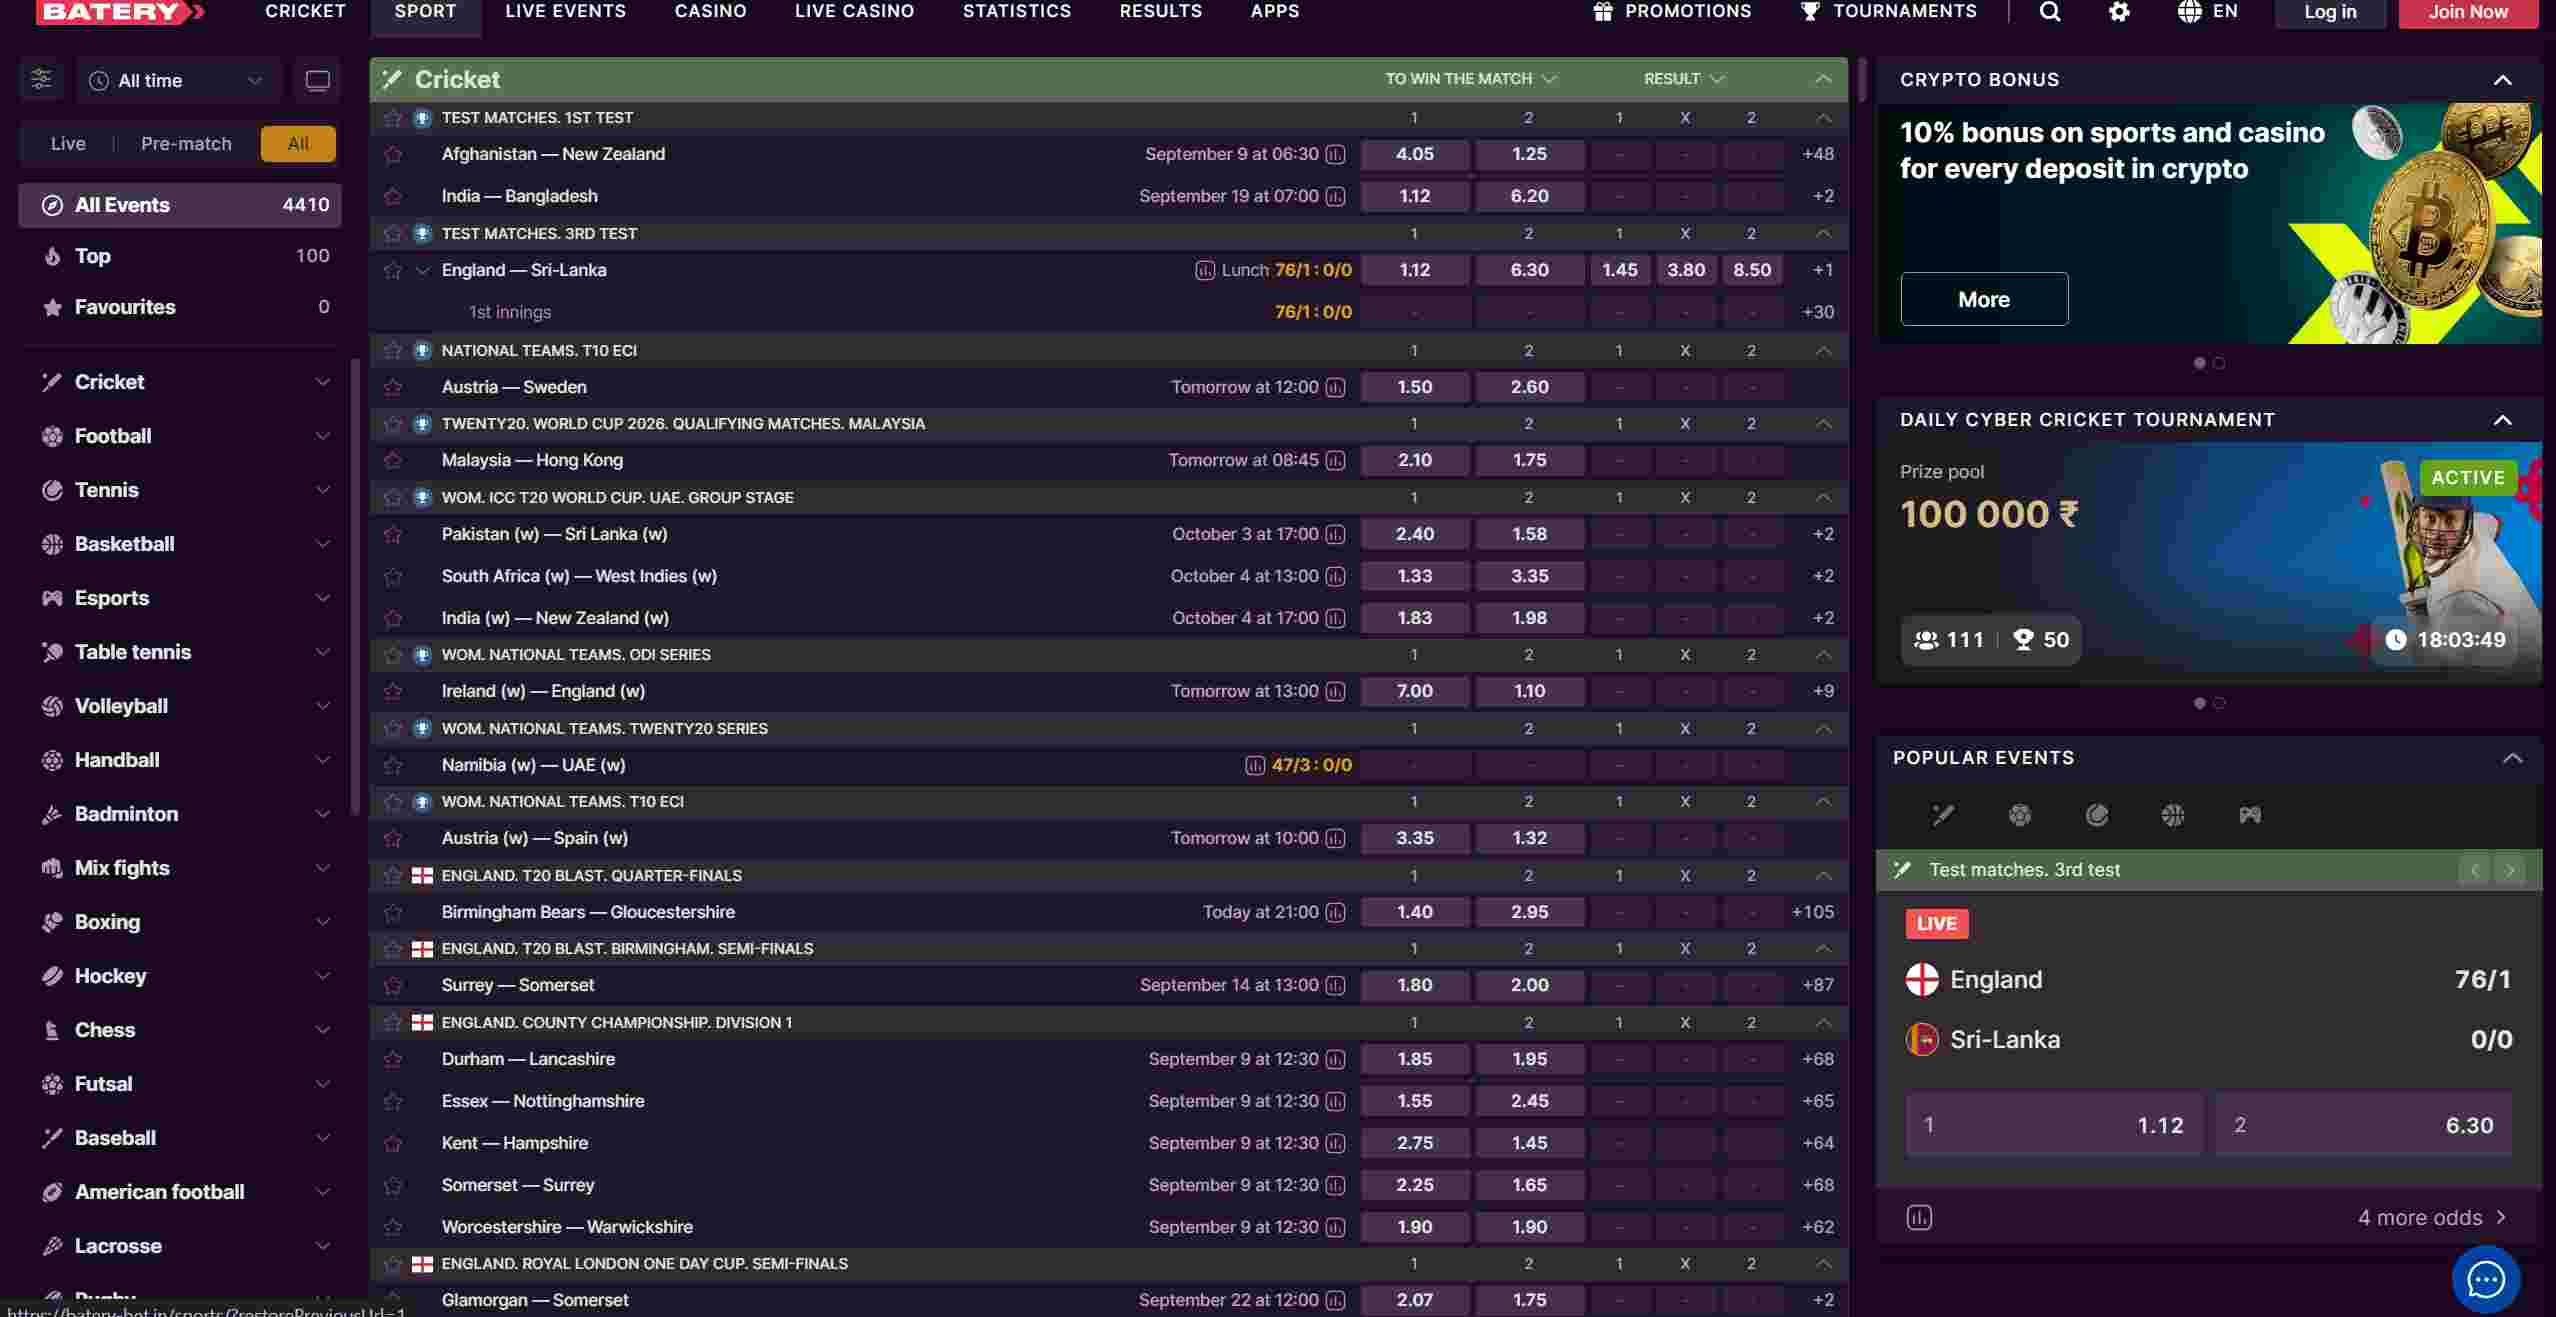Click the event list vertical scrollbar
The width and height of the screenshot is (2556, 1317).
1861,80
